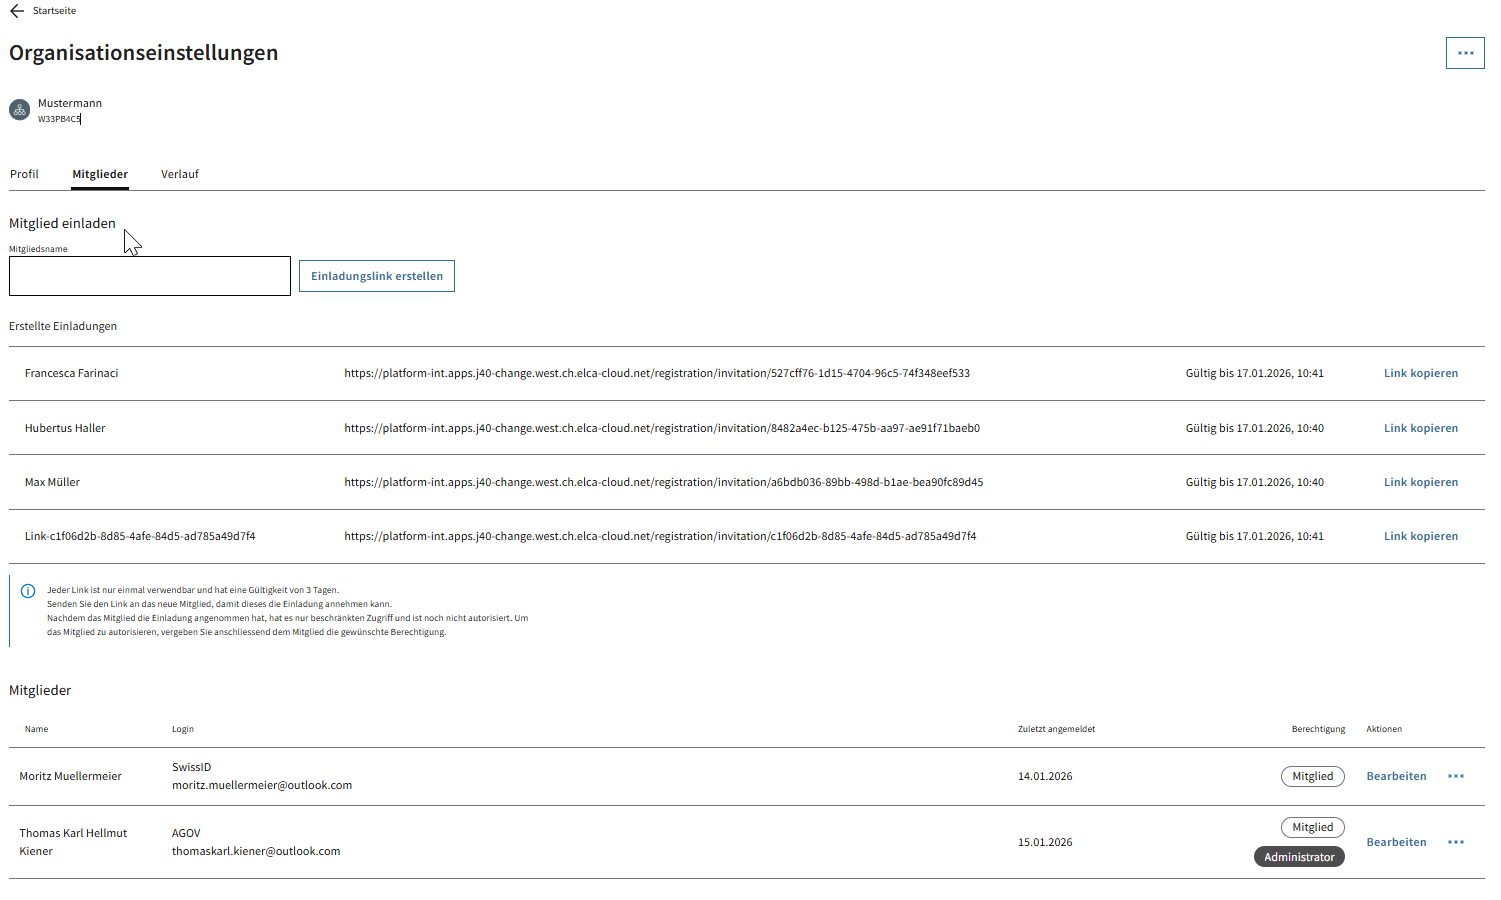
Task: Open more actions for Thomas Karl Hellmut Kiener
Action: 1455,842
